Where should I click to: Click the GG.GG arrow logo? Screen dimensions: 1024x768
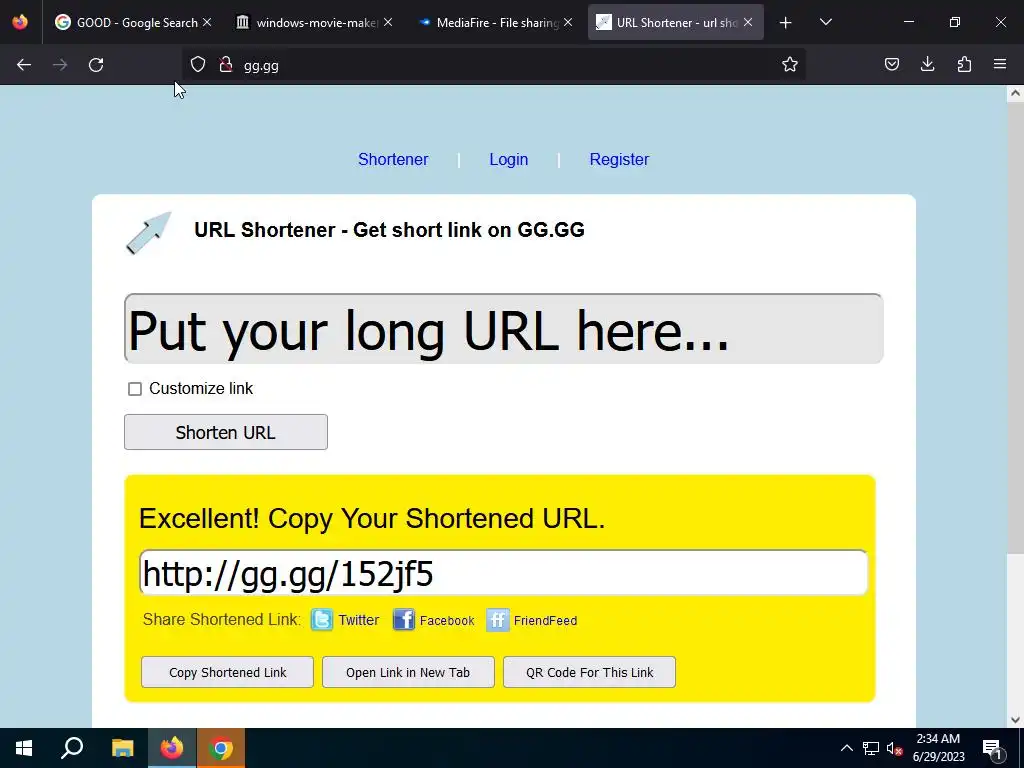148,232
